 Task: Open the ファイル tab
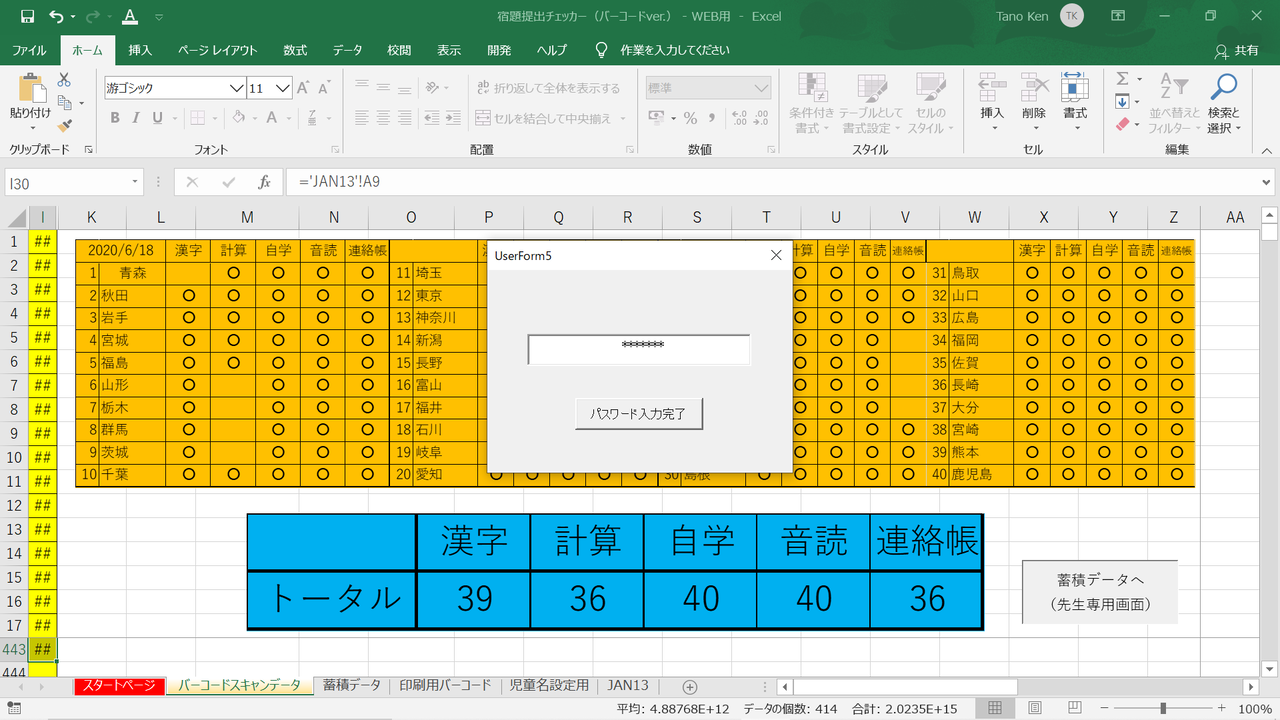pos(29,50)
